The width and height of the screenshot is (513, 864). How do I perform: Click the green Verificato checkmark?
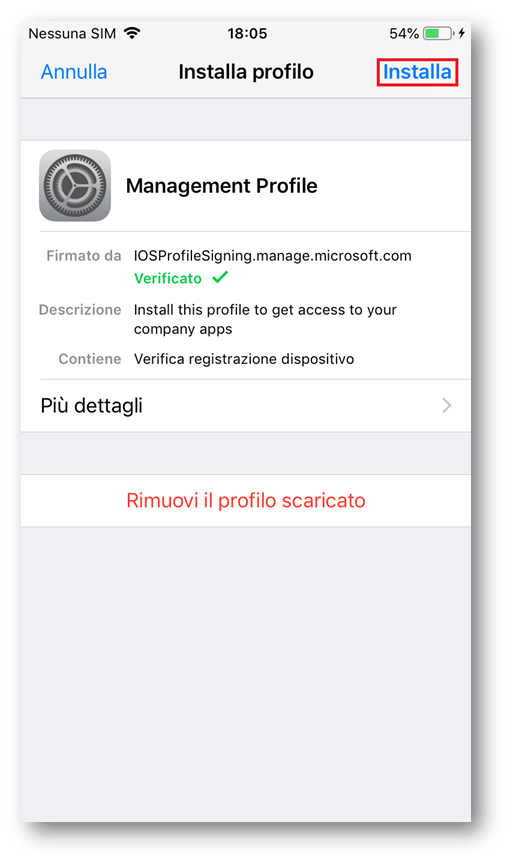point(220,277)
